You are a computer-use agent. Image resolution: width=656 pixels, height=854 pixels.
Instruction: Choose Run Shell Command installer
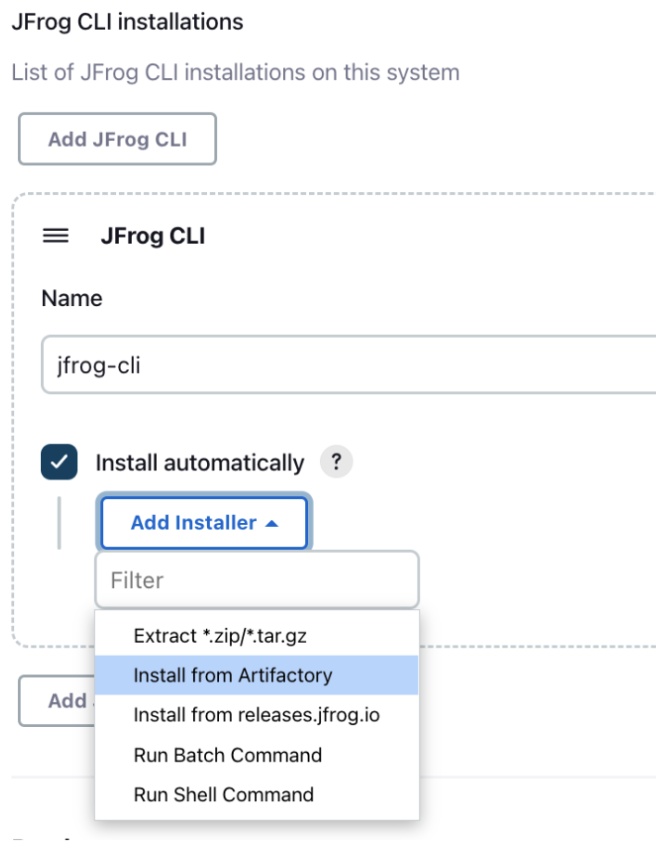tap(226, 794)
